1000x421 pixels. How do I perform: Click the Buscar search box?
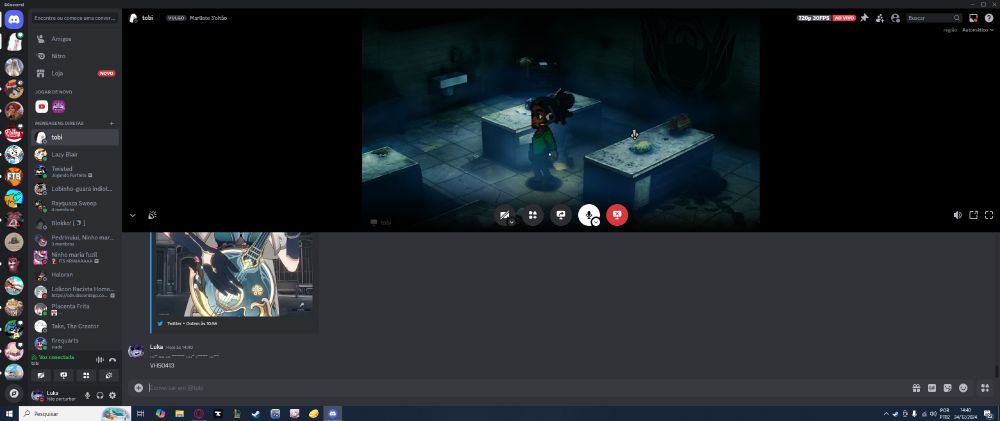point(934,18)
